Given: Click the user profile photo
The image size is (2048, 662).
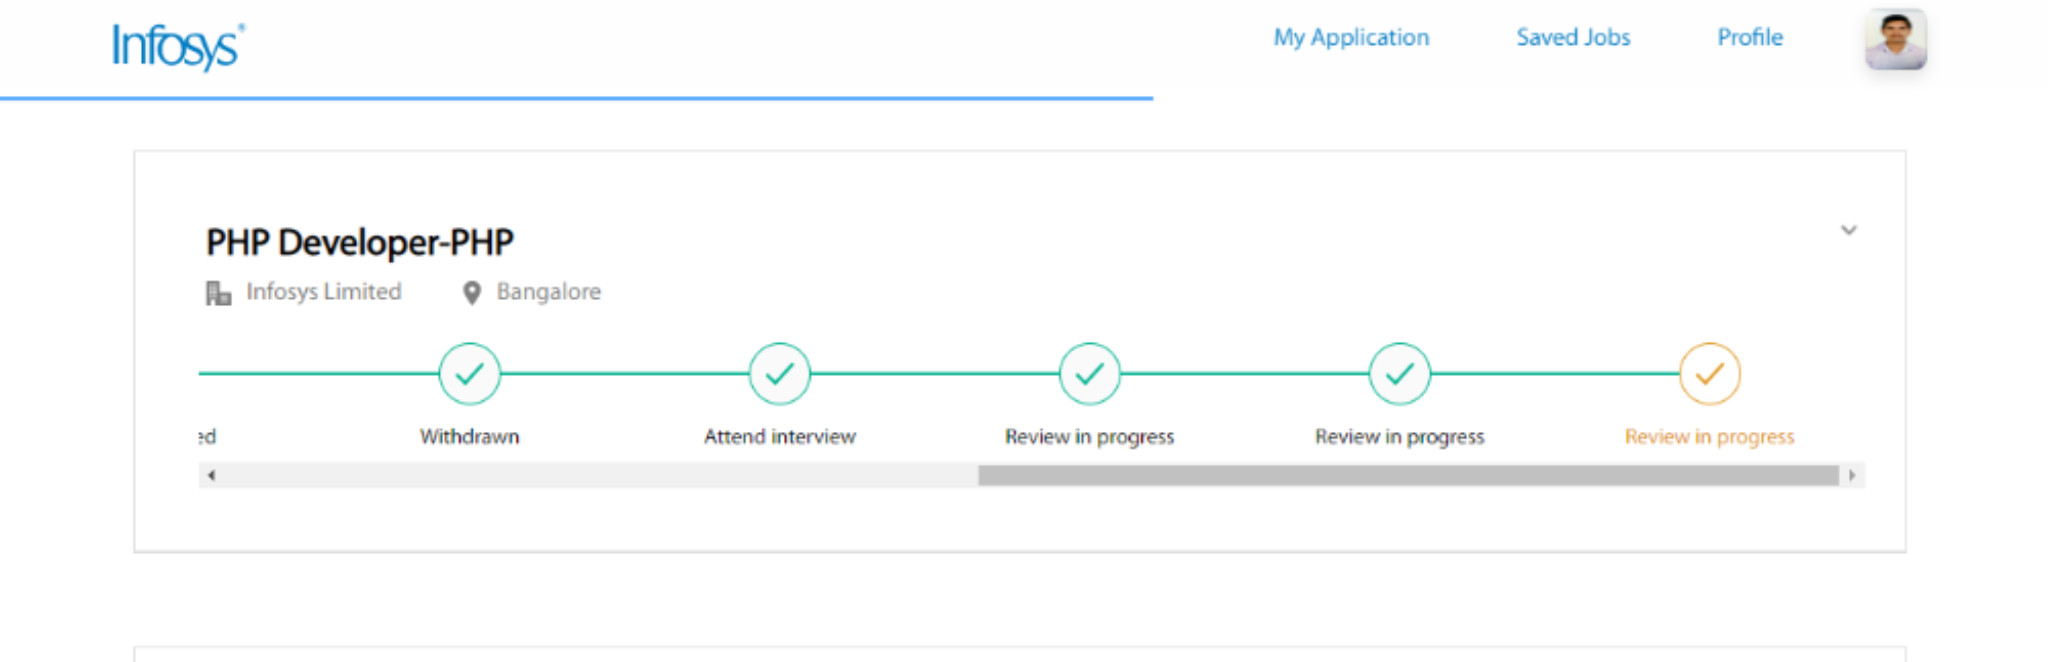Looking at the screenshot, I should pos(1895,40).
